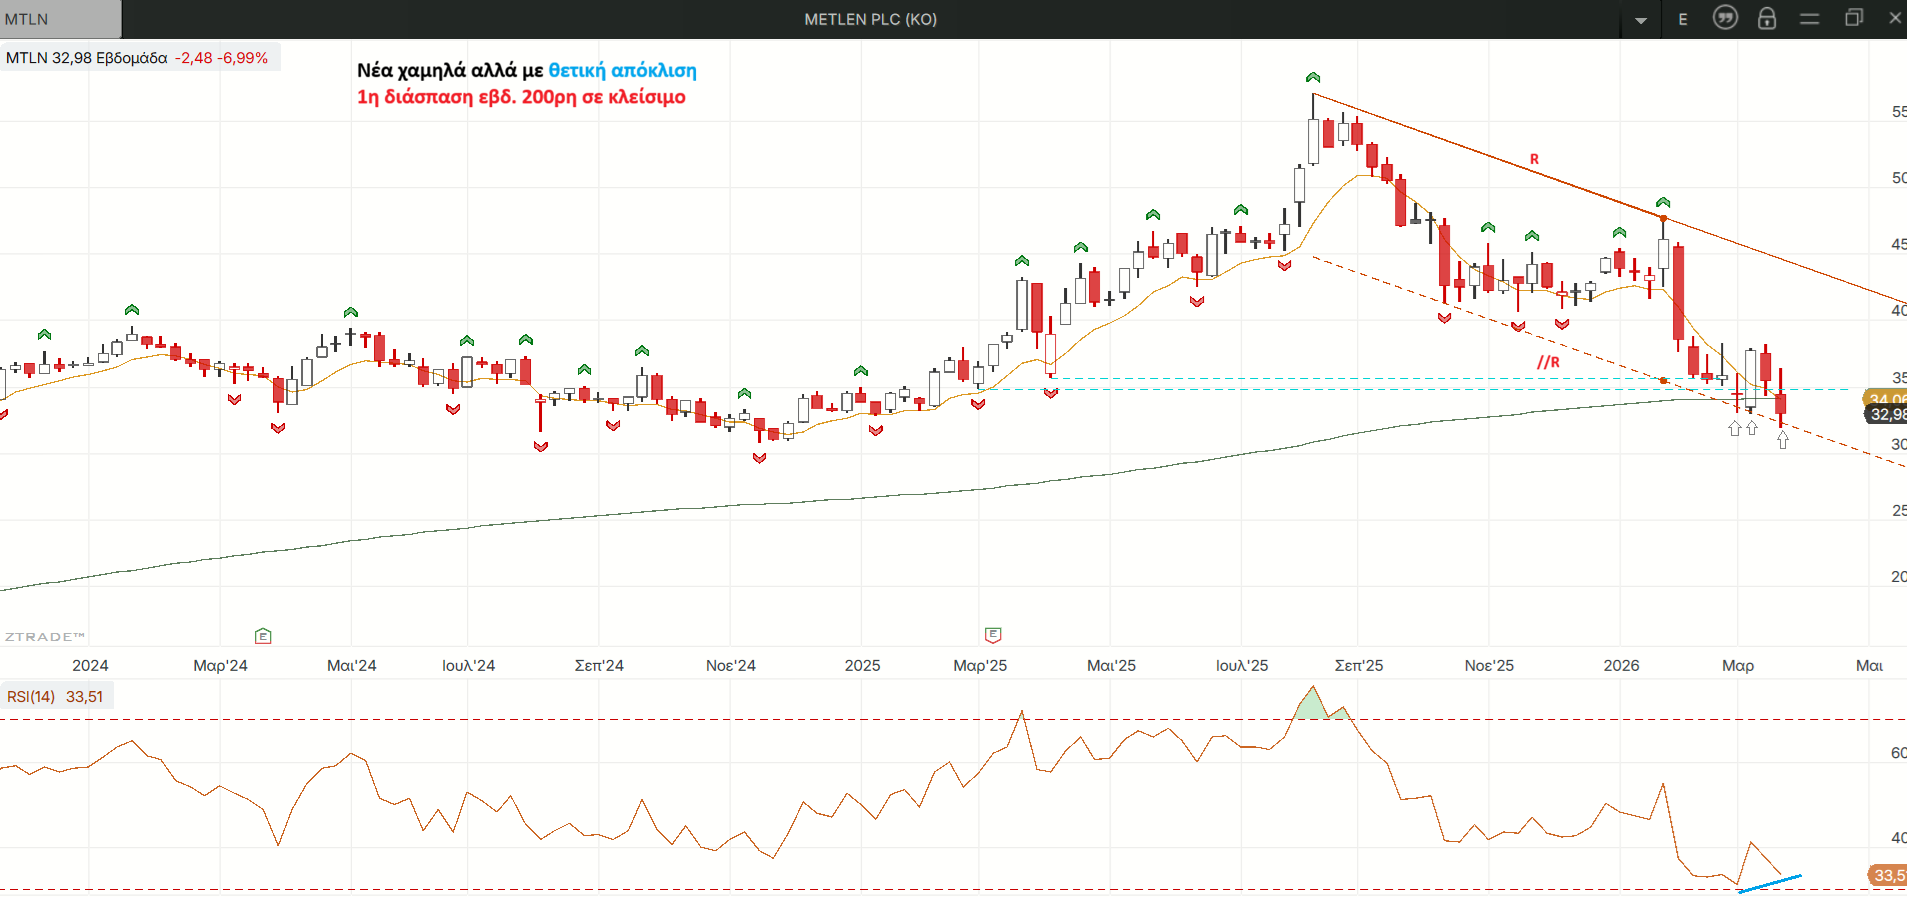Image resolution: width=1907 pixels, height=897 pixels.
Task: Select the '//R' parallel channel label
Action: coord(1548,362)
